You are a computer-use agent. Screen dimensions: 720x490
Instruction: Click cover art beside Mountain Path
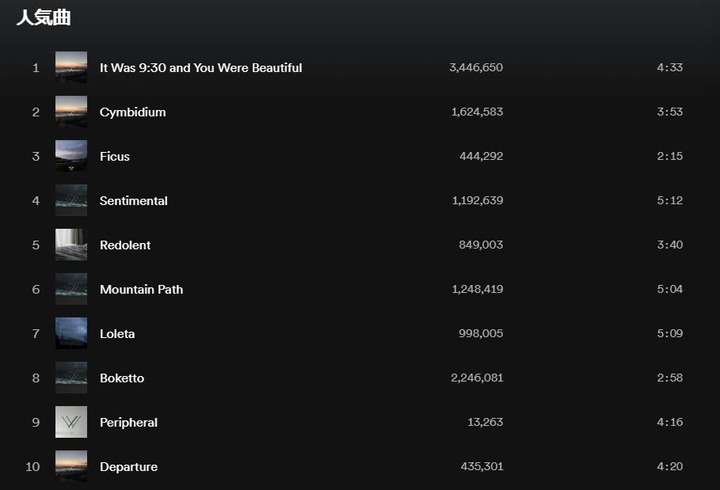(71, 289)
